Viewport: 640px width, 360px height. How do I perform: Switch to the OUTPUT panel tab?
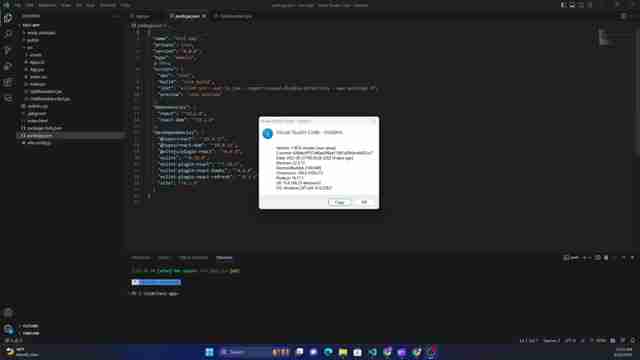click(x=164, y=258)
